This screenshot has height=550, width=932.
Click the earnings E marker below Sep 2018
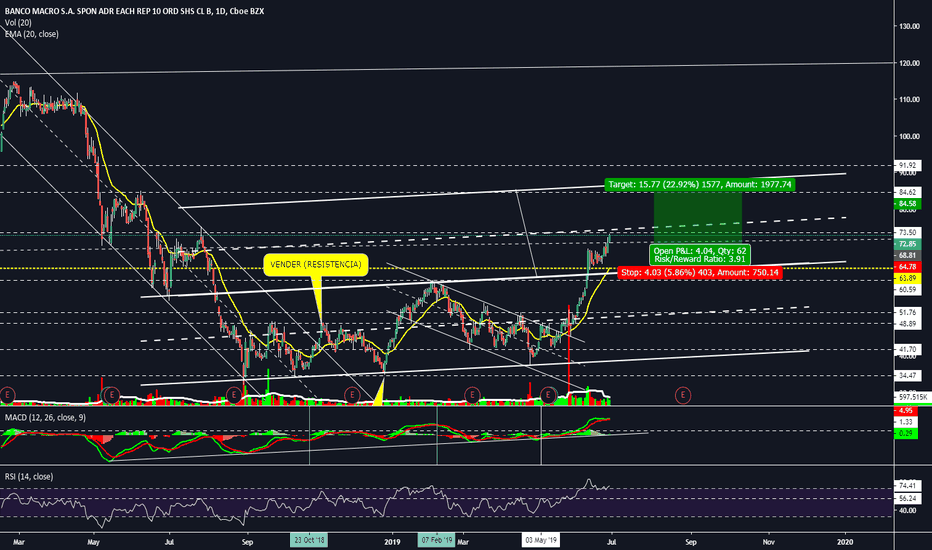(234, 394)
